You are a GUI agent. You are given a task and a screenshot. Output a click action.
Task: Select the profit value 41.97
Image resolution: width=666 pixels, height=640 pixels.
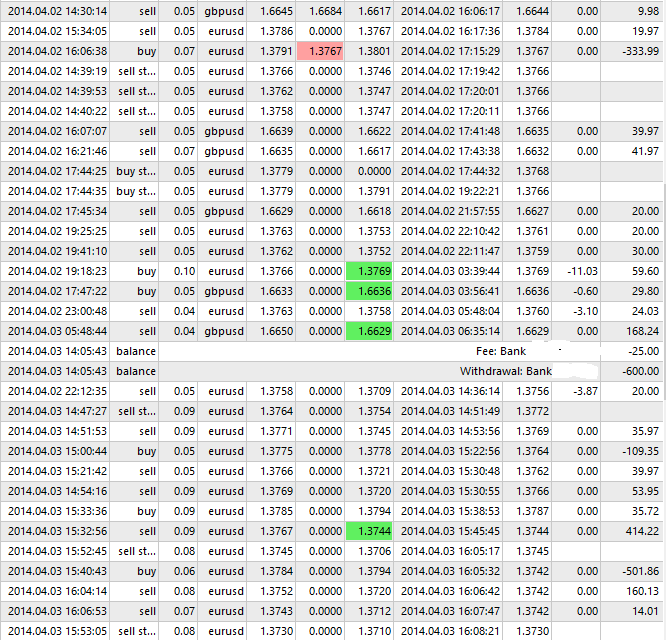[x=645, y=151]
